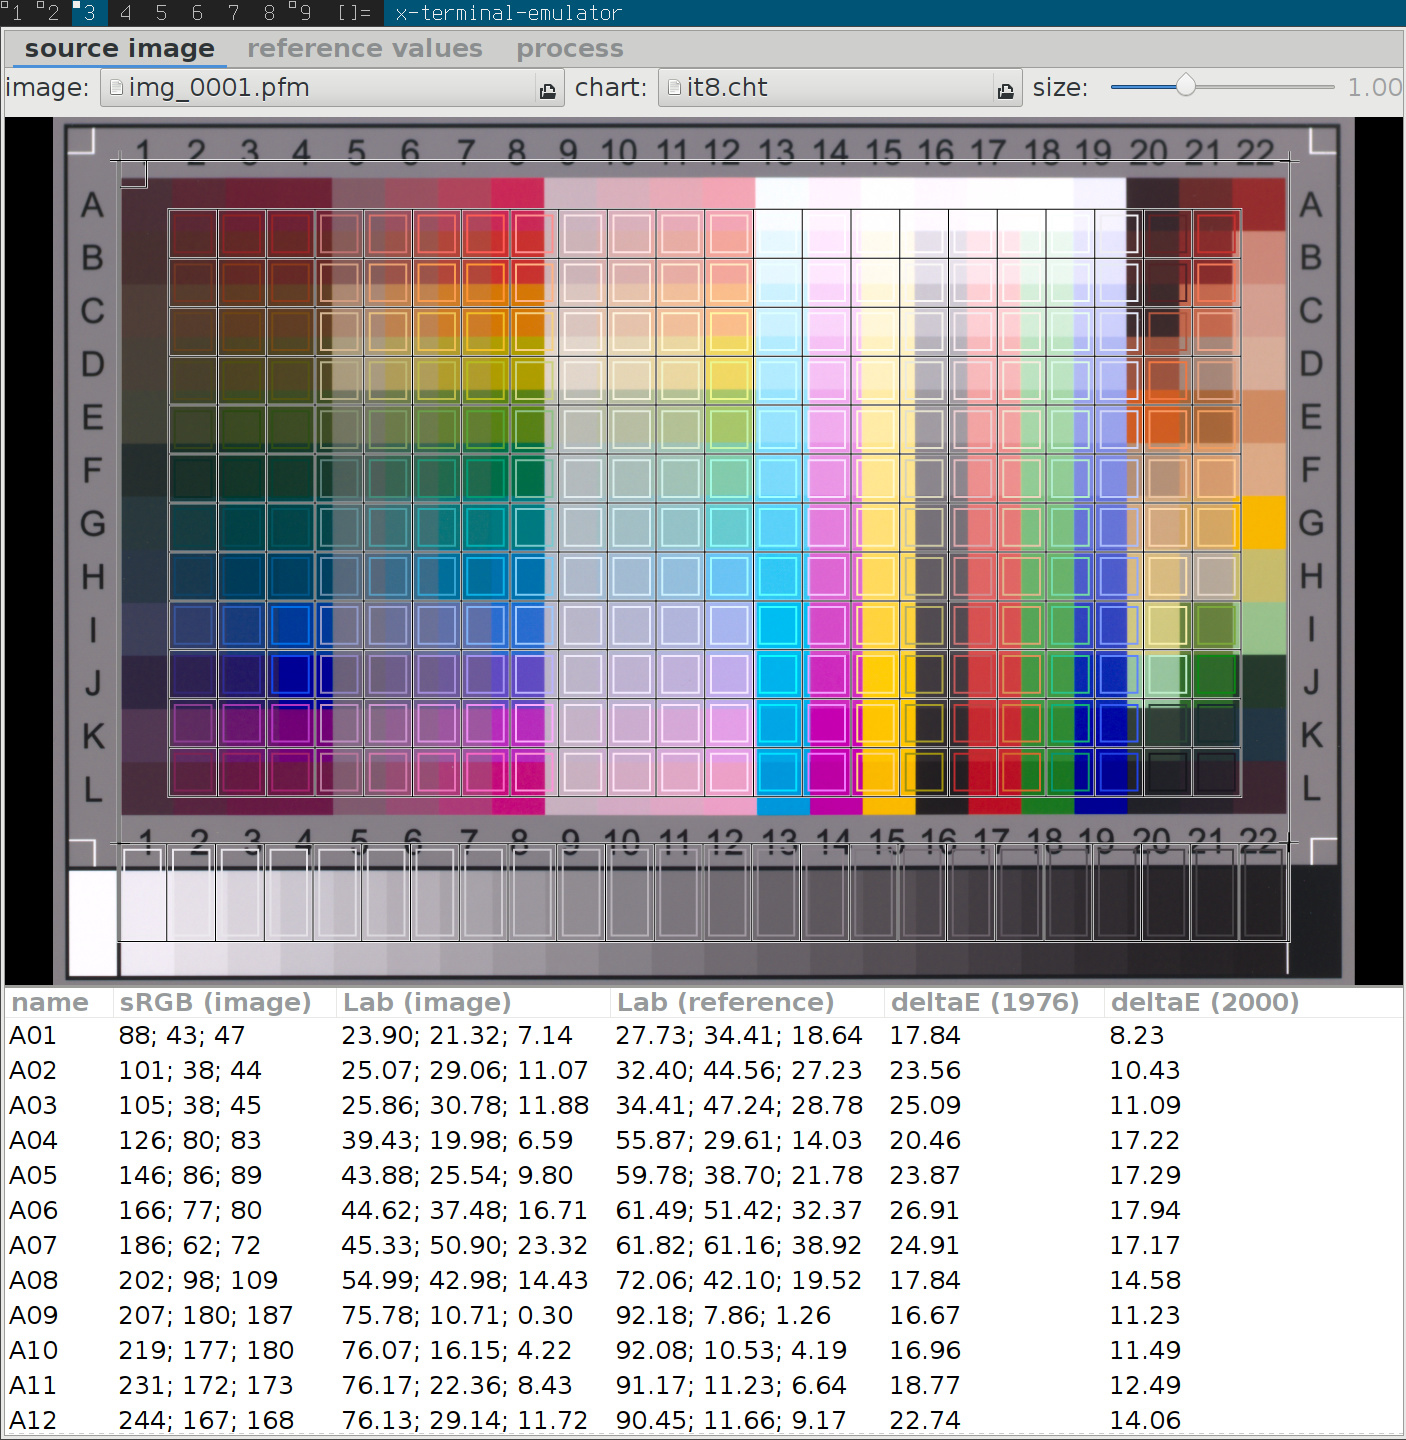Viewport: 1406px width, 1440px height.
Task: Click the white grayscale patch at bottom left
Action: coord(92,922)
